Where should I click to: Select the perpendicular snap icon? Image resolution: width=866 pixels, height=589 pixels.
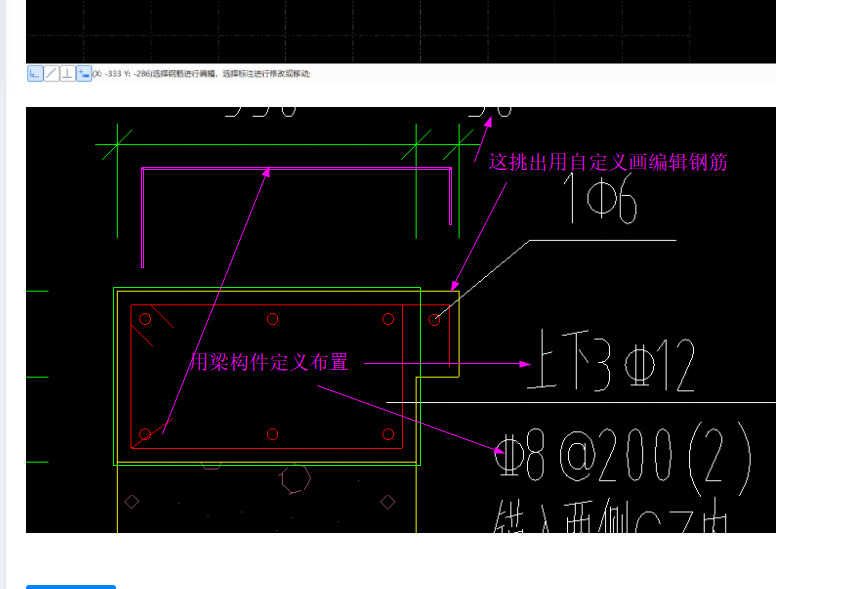pos(67,73)
